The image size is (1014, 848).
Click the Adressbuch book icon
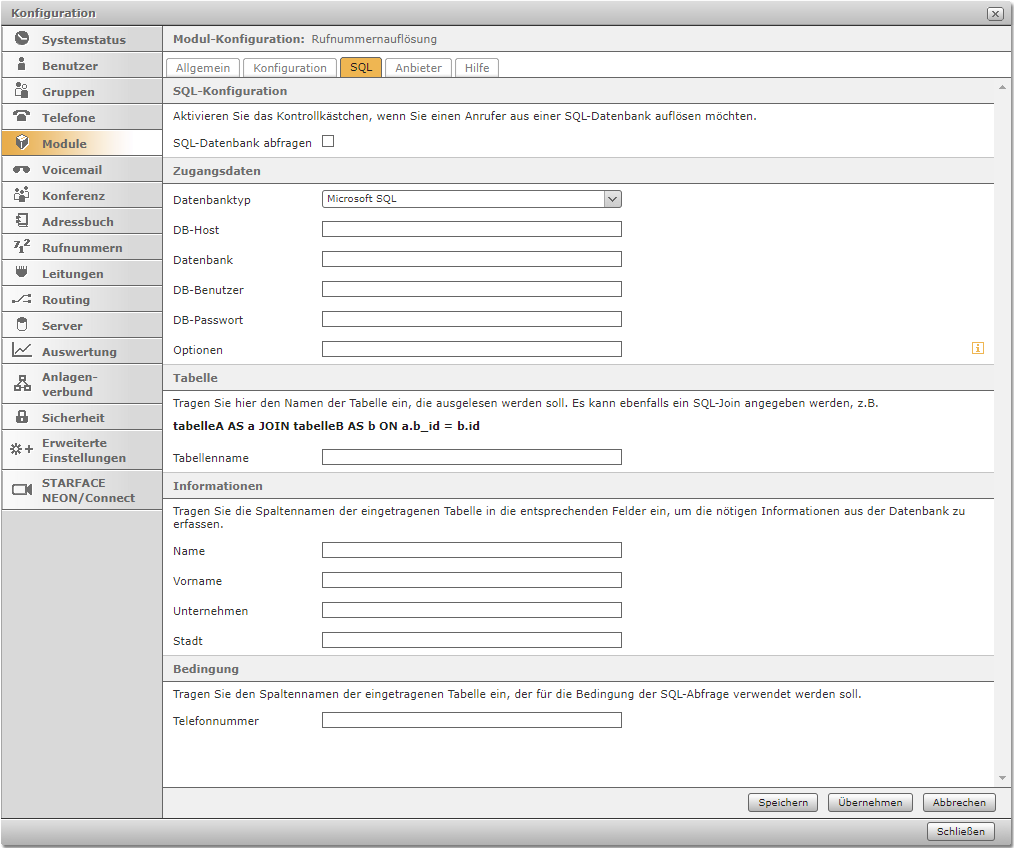pos(22,221)
